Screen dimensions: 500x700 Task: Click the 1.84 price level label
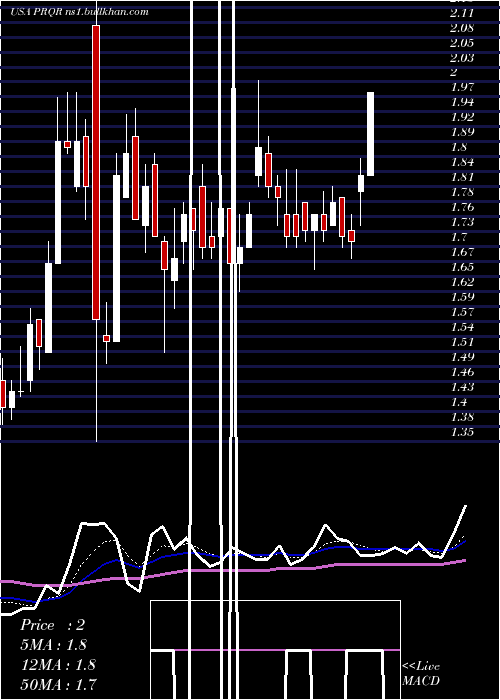pos(462,162)
